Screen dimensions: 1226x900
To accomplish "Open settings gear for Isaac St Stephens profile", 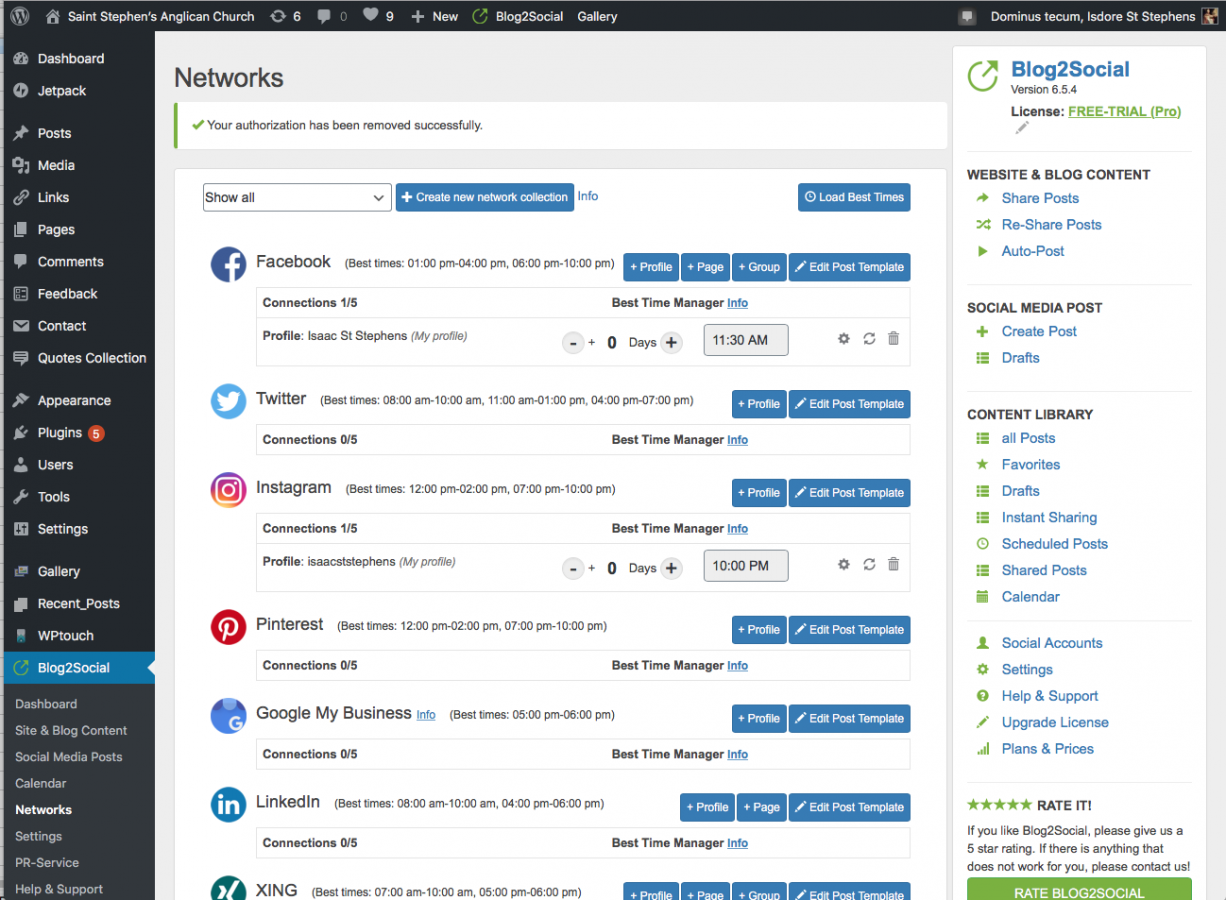I will [x=844, y=339].
